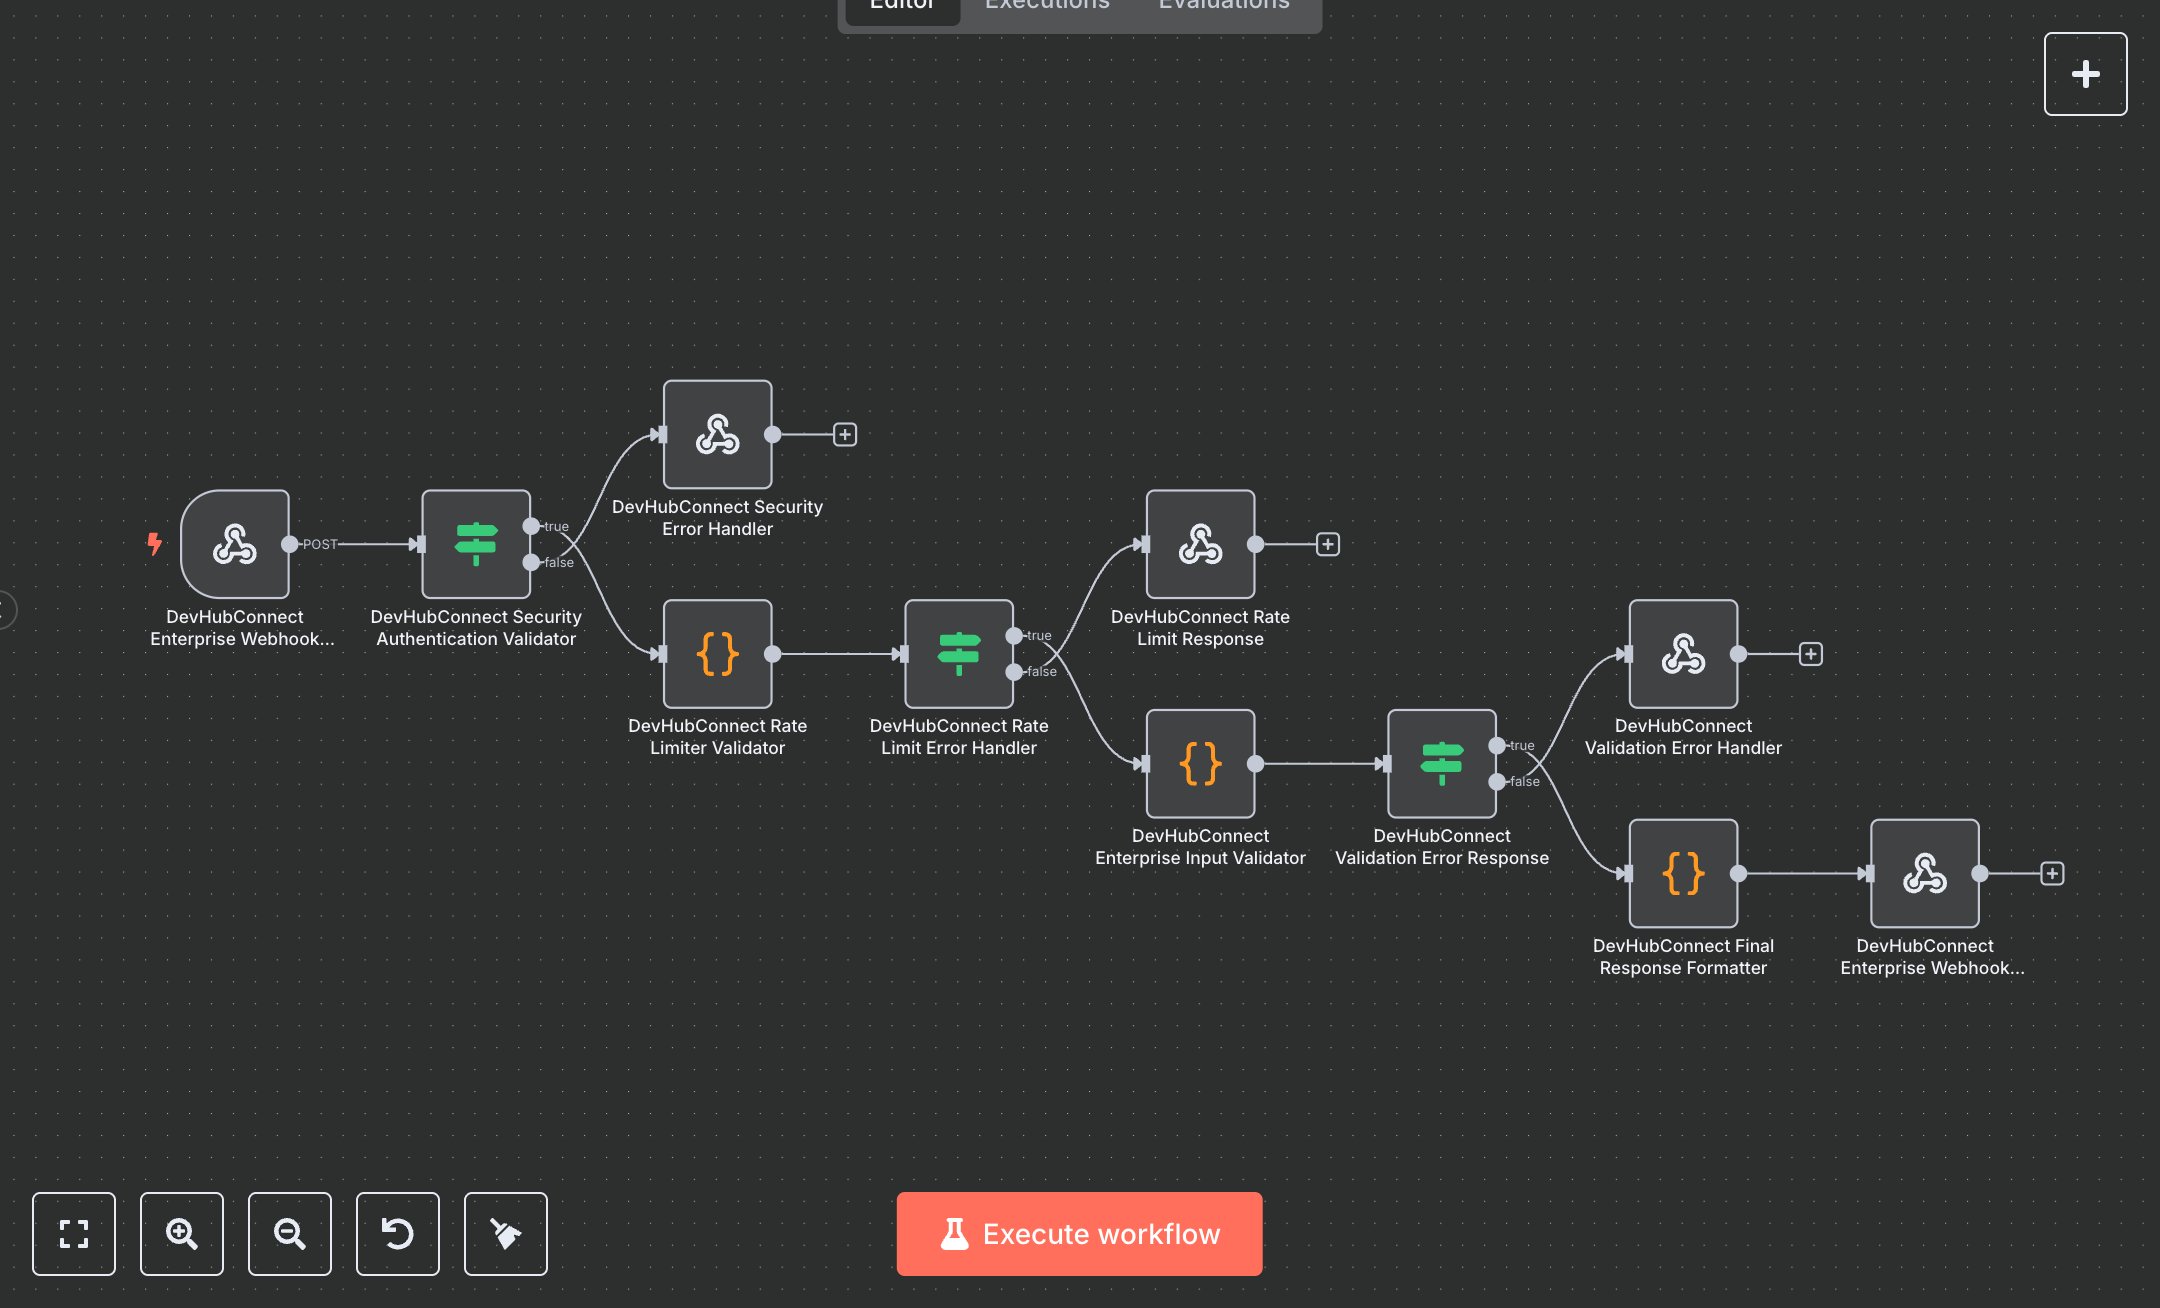The width and height of the screenshot is (2160, 1308).
Task: Open the DevHubConnect Security Error Handler node
Action: click(716, 434)
